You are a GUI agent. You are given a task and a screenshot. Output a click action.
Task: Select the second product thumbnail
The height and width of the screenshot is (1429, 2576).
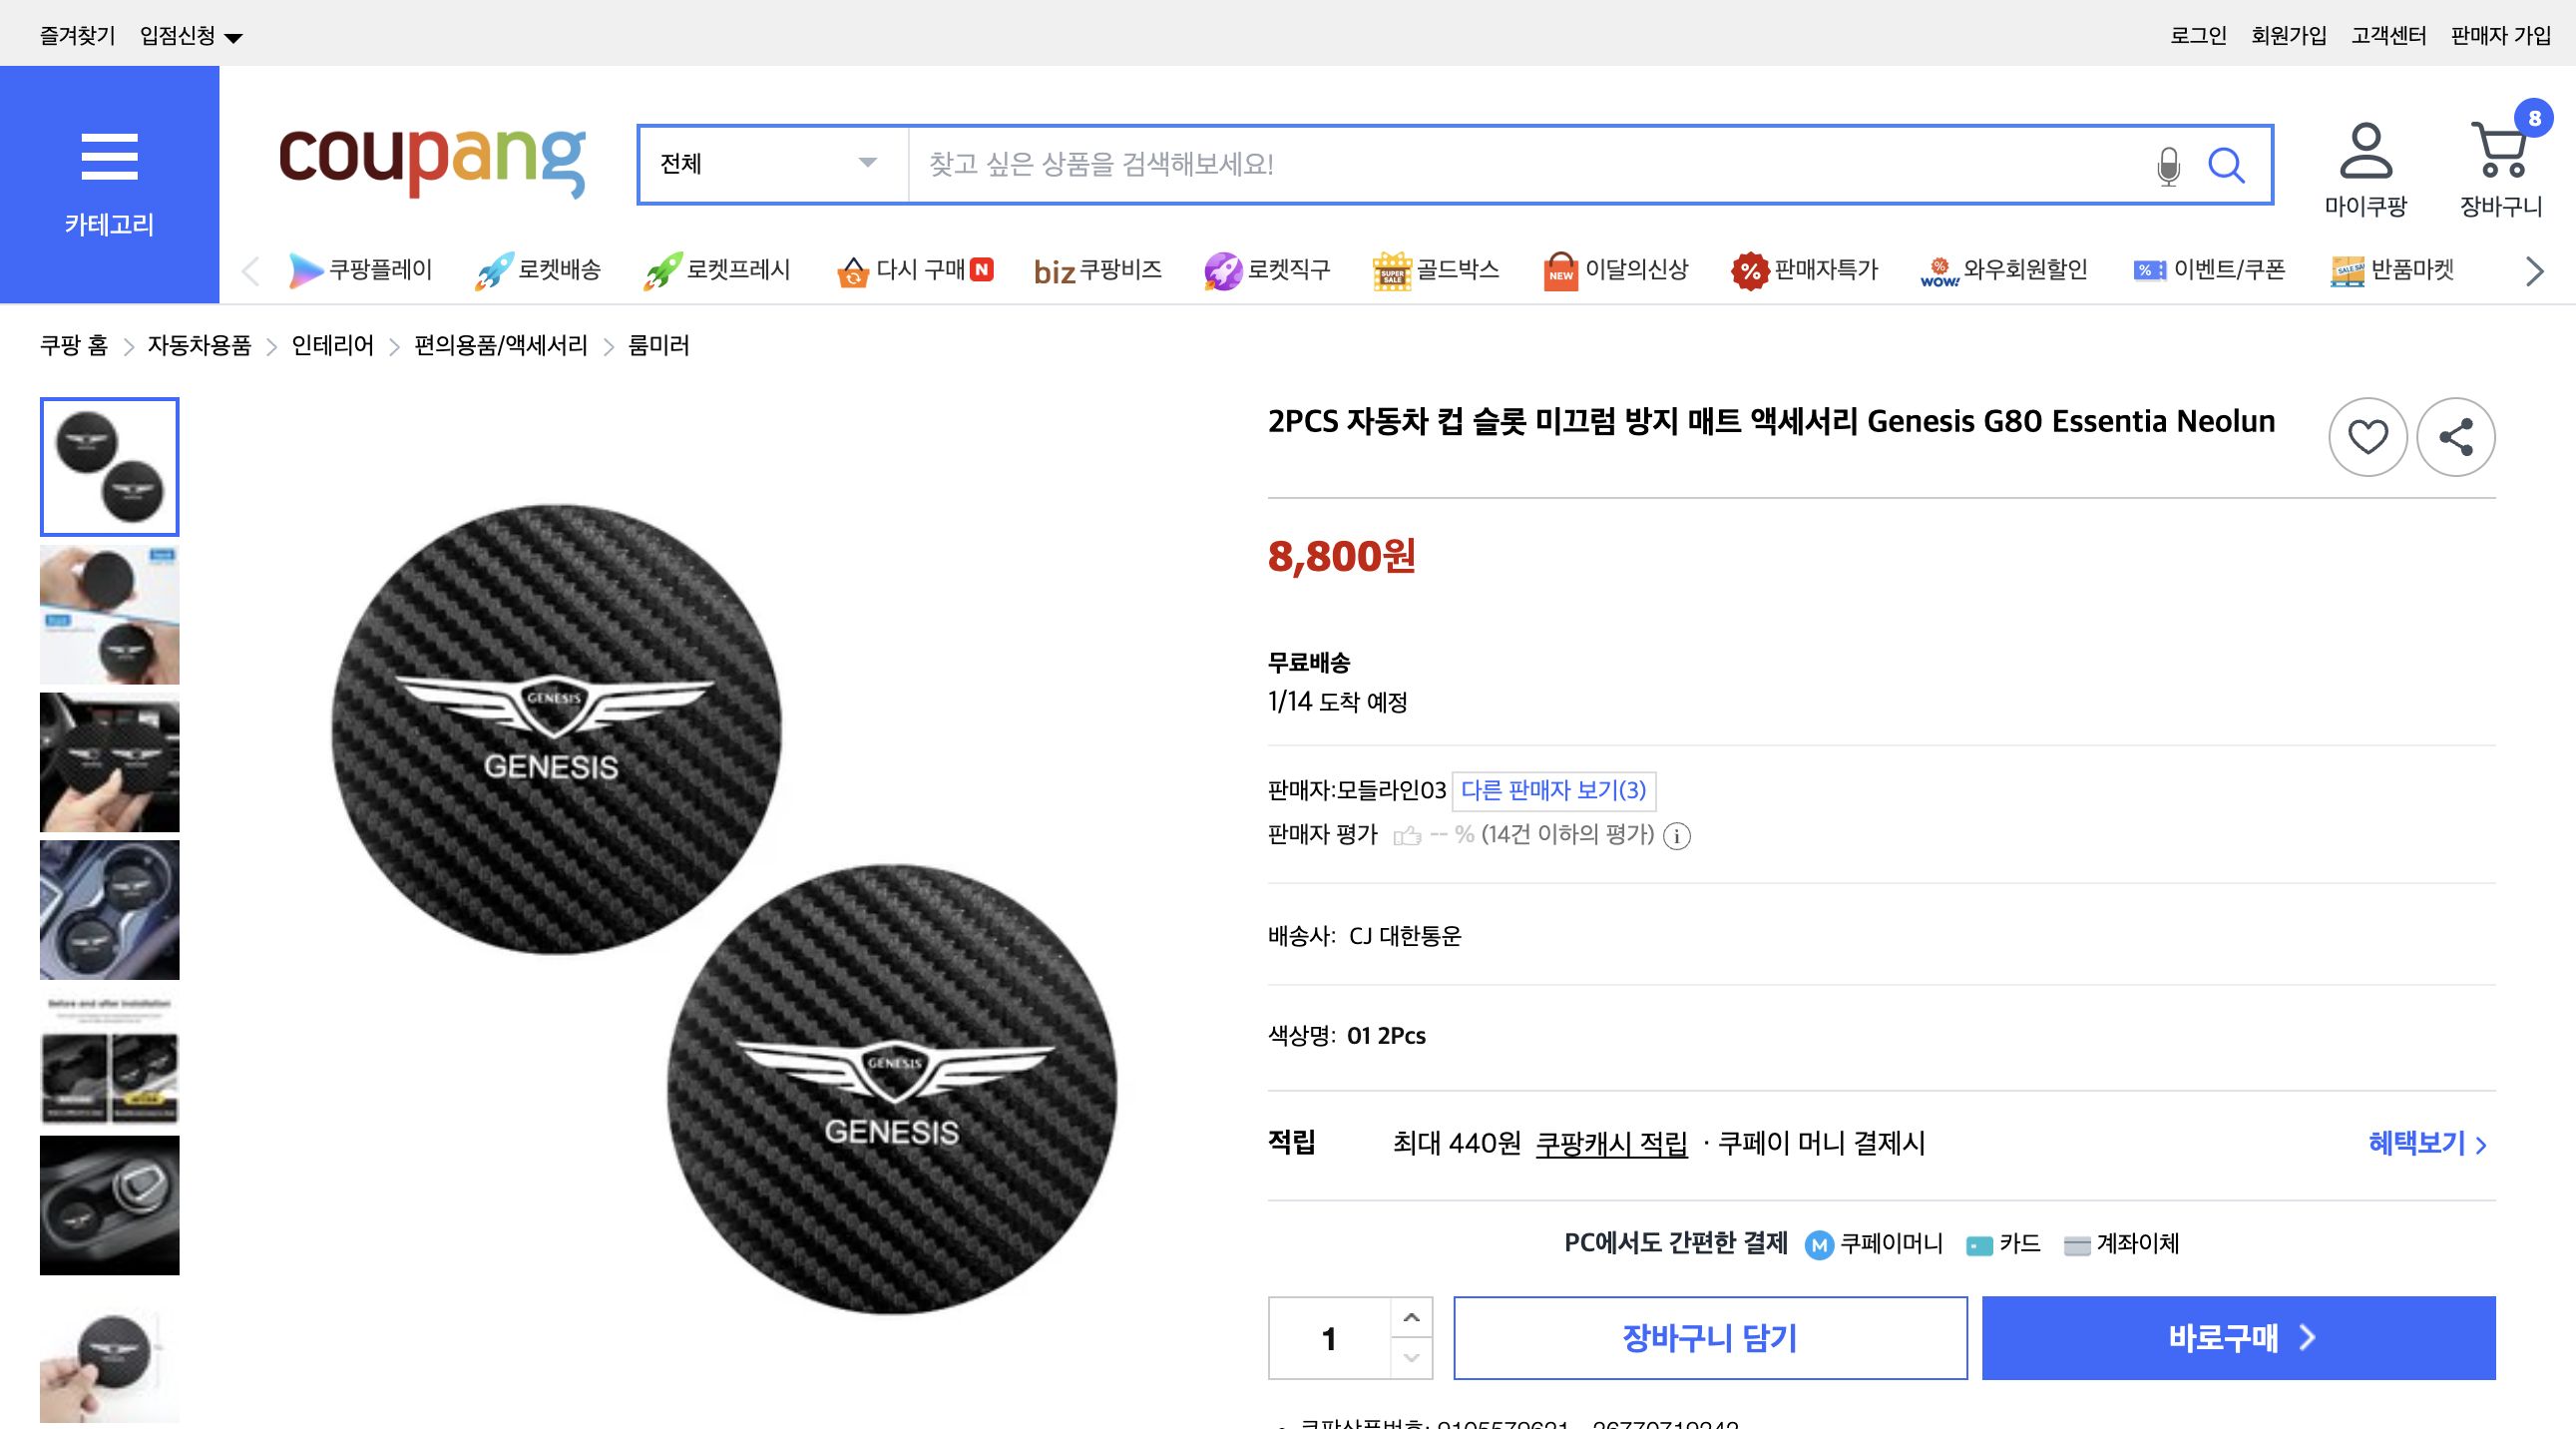pyautogui.click(x=109, y=614)
